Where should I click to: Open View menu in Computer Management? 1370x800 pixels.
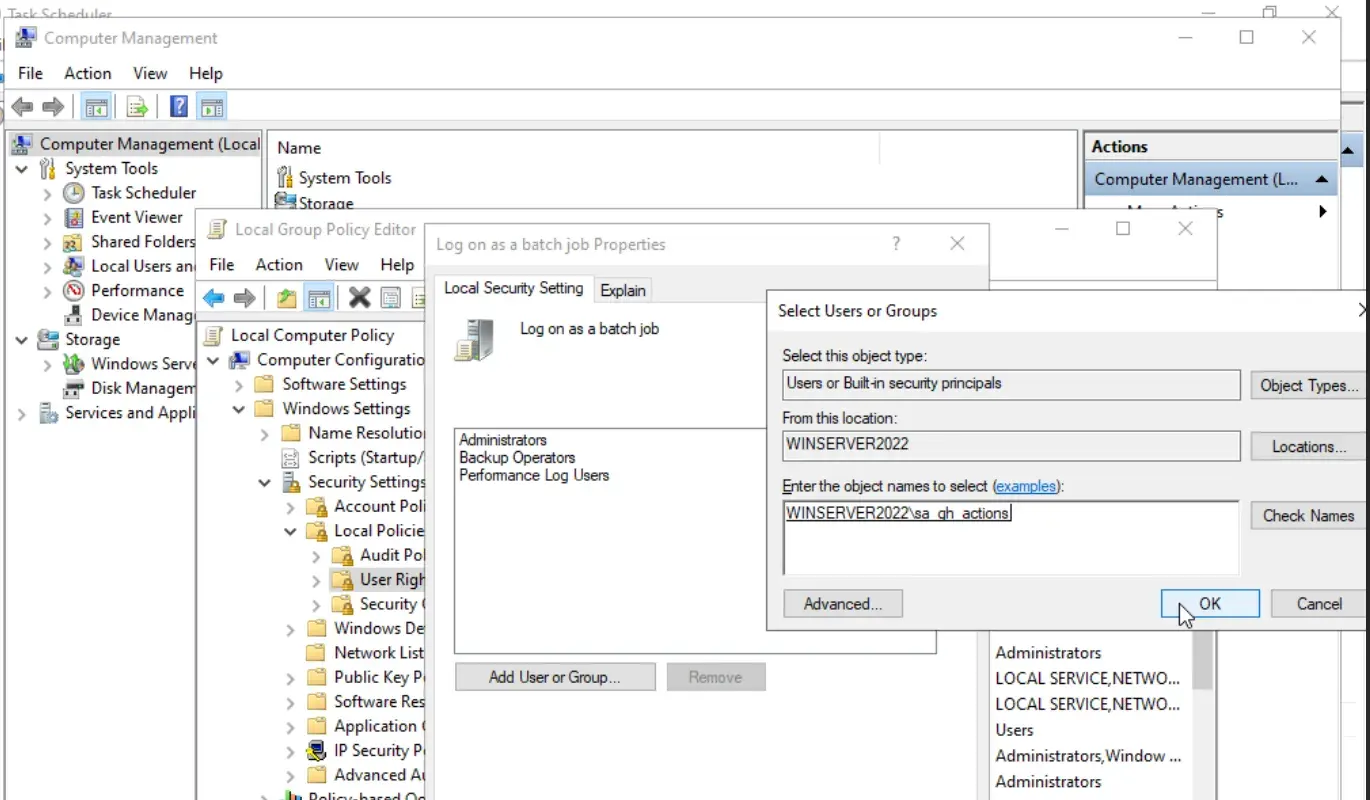150,73
